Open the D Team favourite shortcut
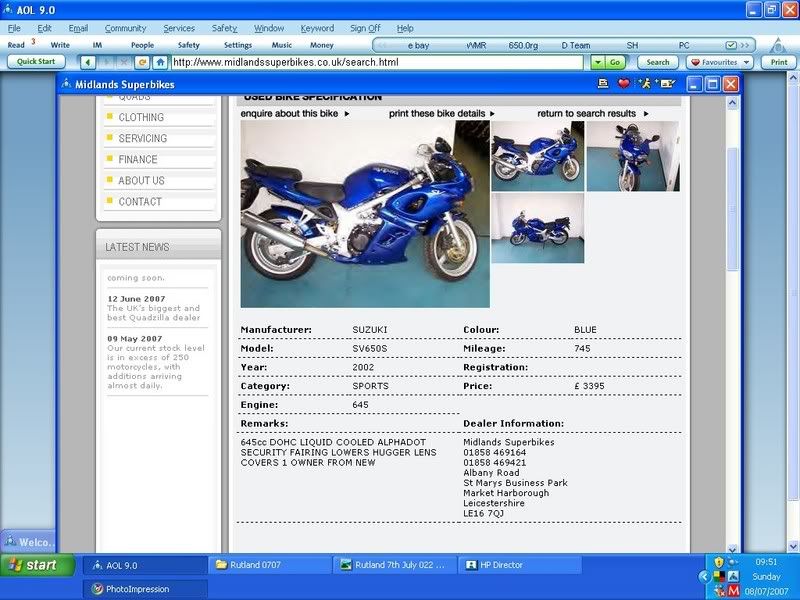This screenshot has height=600, width=800. point(576,45)
